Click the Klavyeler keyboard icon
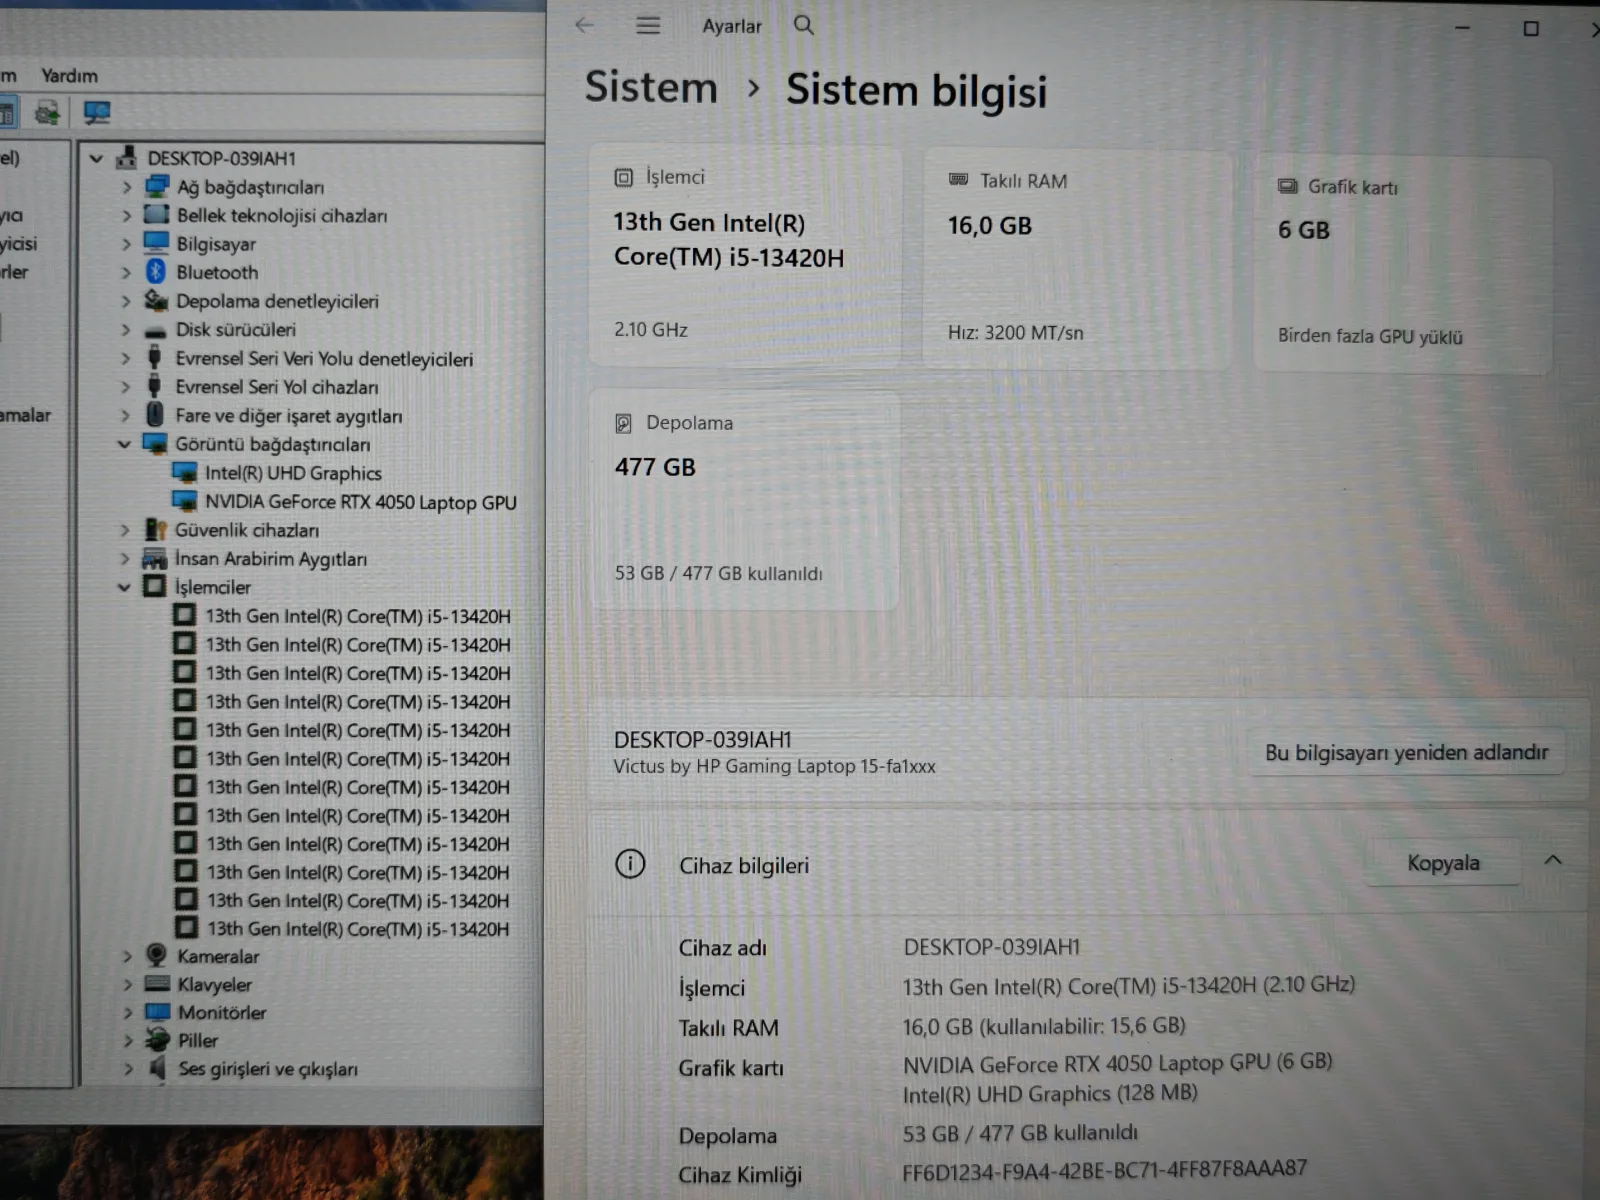 [157, 984]
